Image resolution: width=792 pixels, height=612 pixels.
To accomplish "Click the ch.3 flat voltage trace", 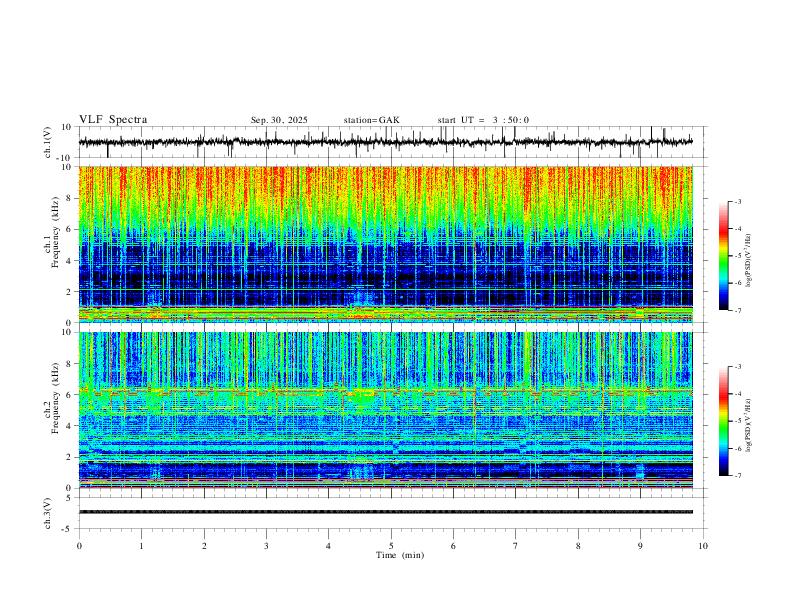I will tap(386, 512).
